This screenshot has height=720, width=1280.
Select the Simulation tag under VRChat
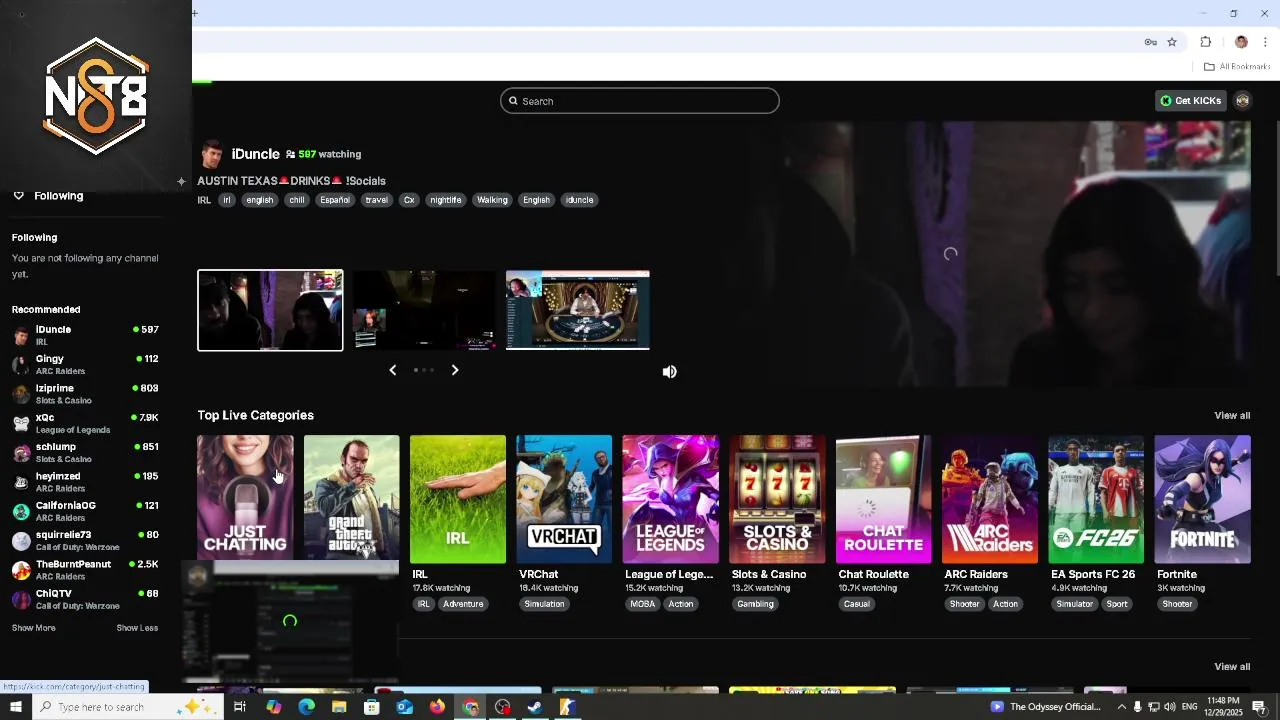(x=544, y=604)
